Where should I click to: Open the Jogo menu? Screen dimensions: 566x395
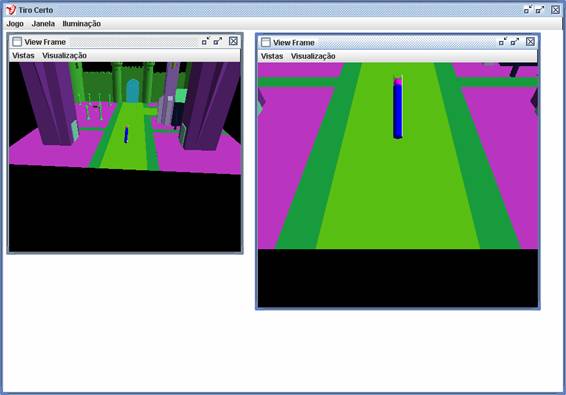[x=15, y=24]
